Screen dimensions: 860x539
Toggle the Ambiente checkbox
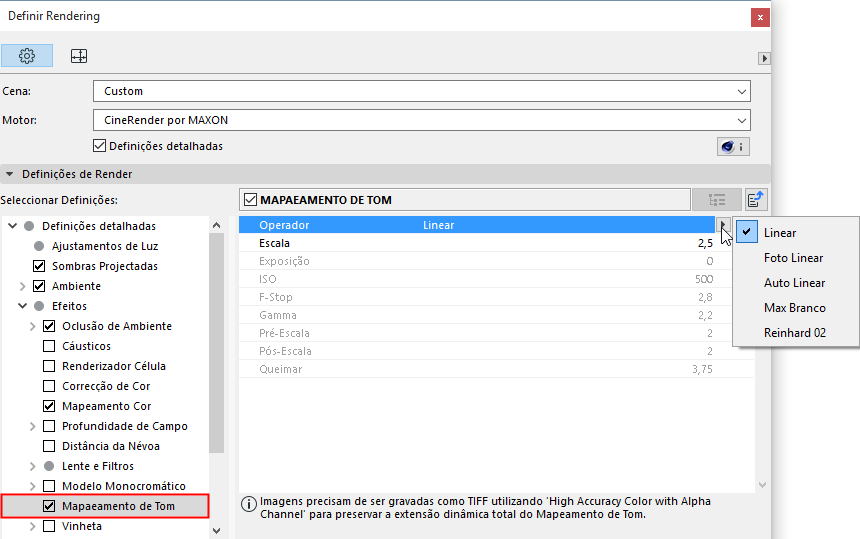39,286
